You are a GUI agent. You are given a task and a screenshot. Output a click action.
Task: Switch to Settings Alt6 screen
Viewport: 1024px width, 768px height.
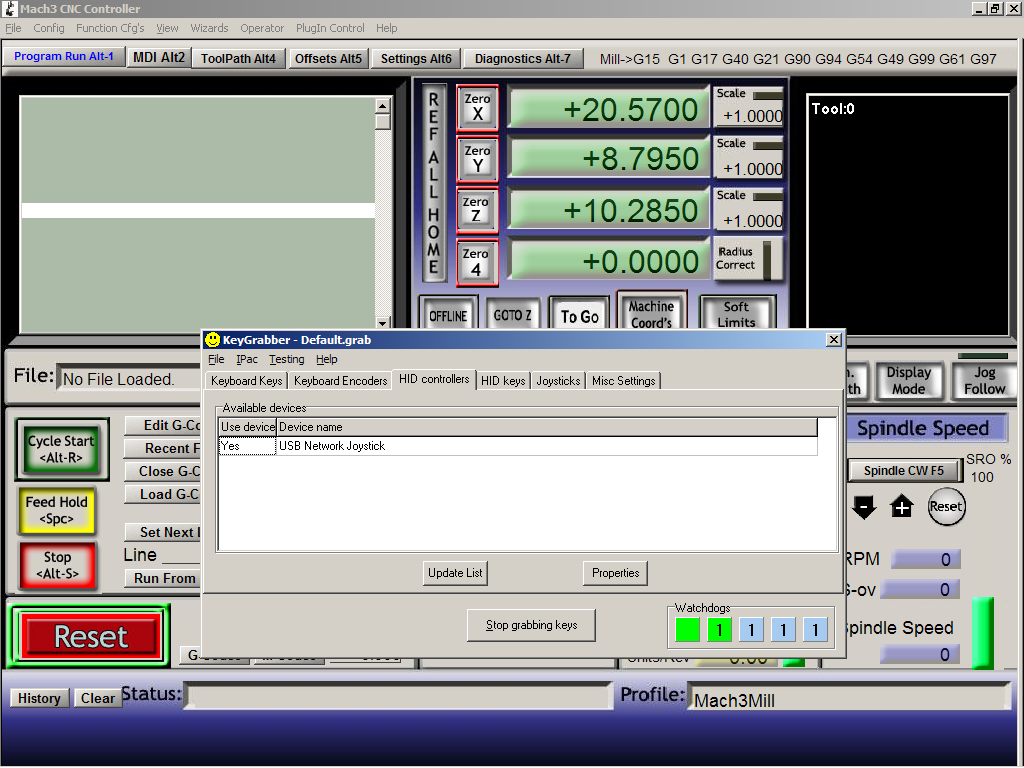point(416,58)
